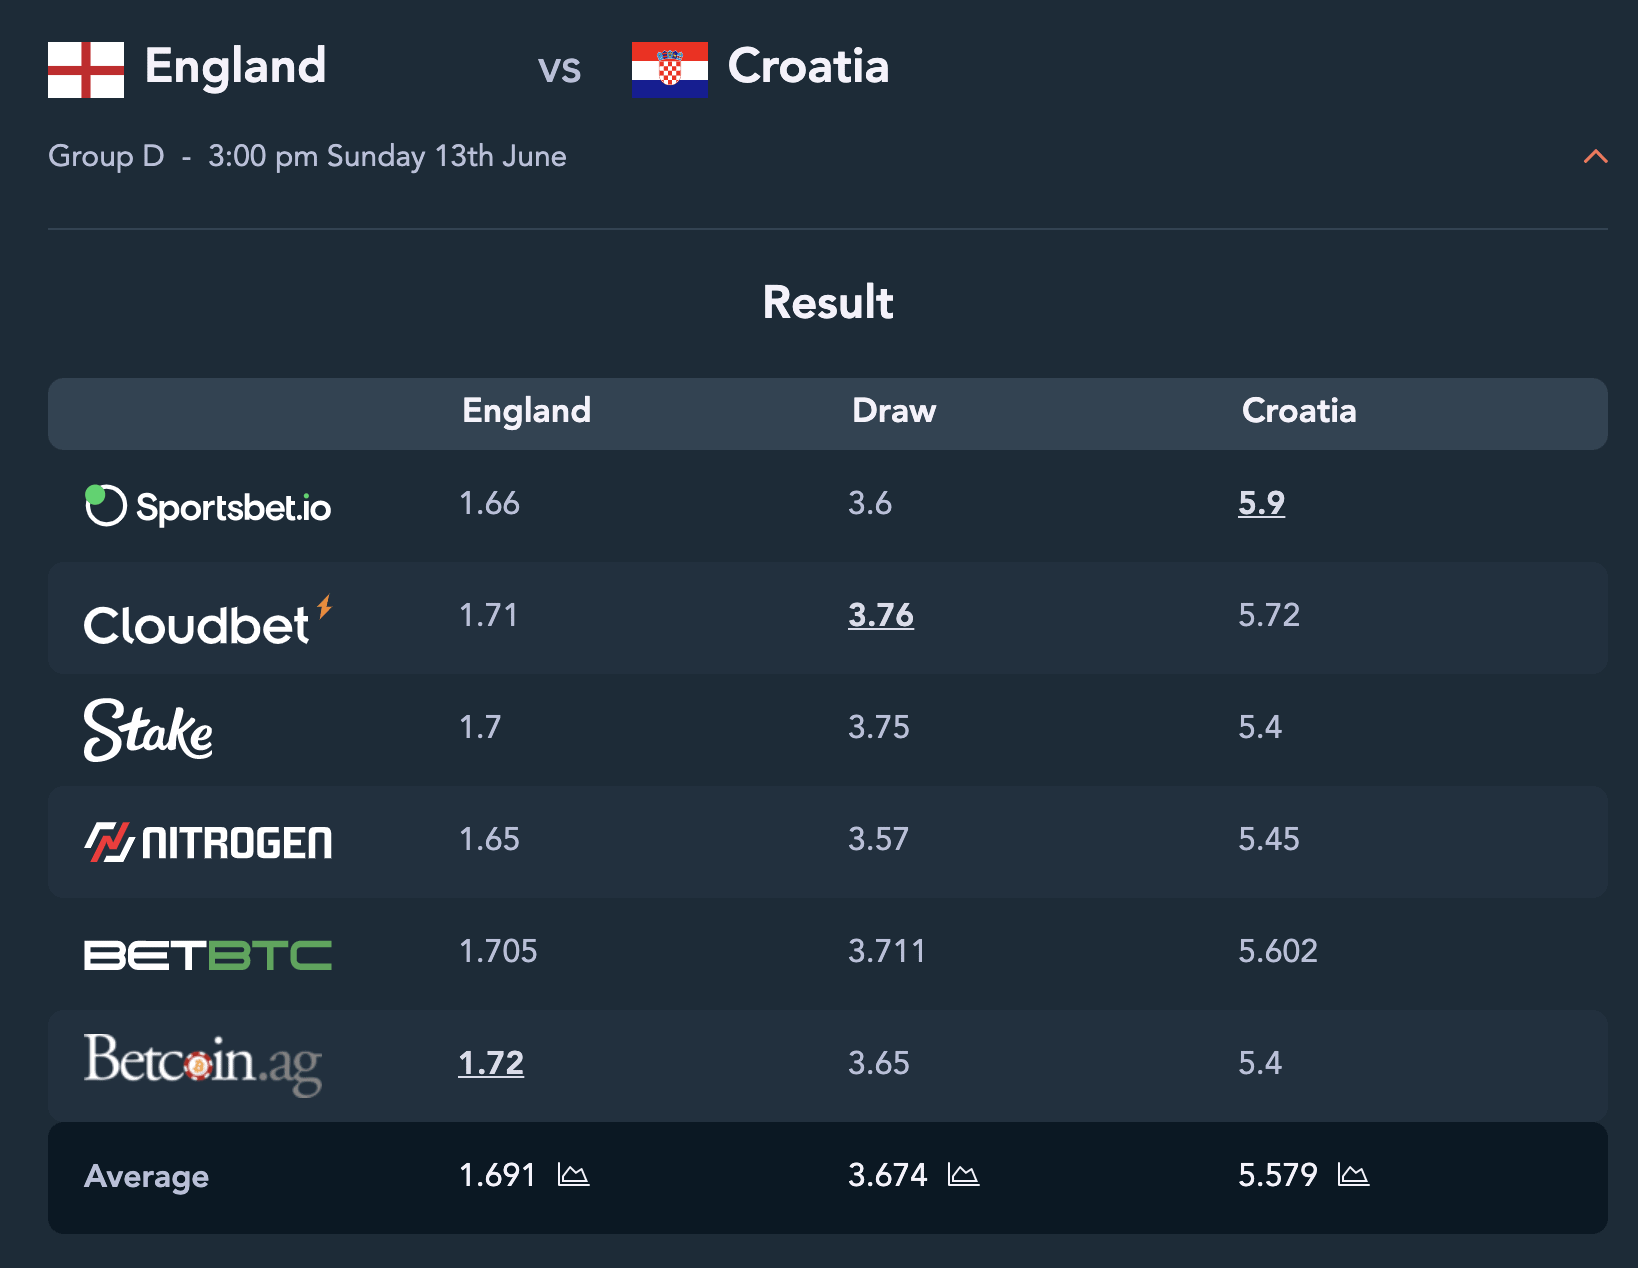
Task: Collapse the England vs Croatia match panel
Action: (x=1595, y=156)
